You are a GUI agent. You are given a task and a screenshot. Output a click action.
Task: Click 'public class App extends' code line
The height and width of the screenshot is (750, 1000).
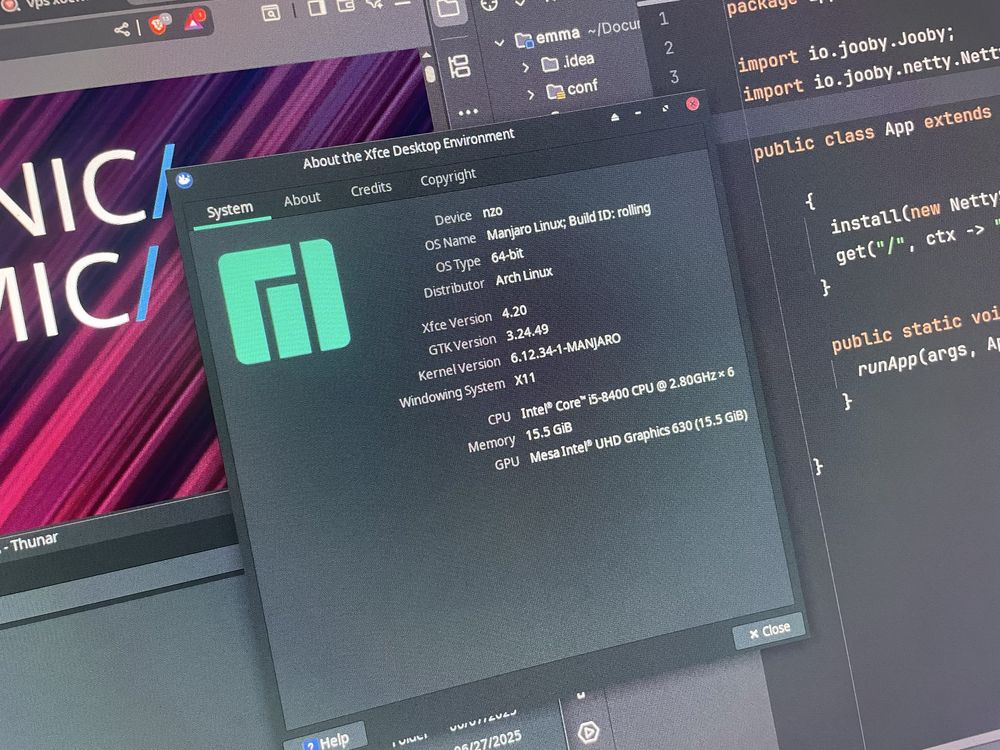[872, 133]
